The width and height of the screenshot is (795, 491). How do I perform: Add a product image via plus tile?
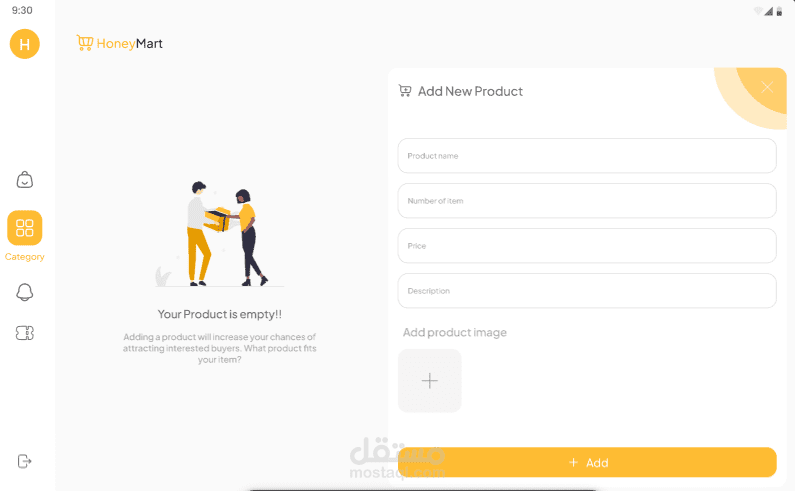429,380
